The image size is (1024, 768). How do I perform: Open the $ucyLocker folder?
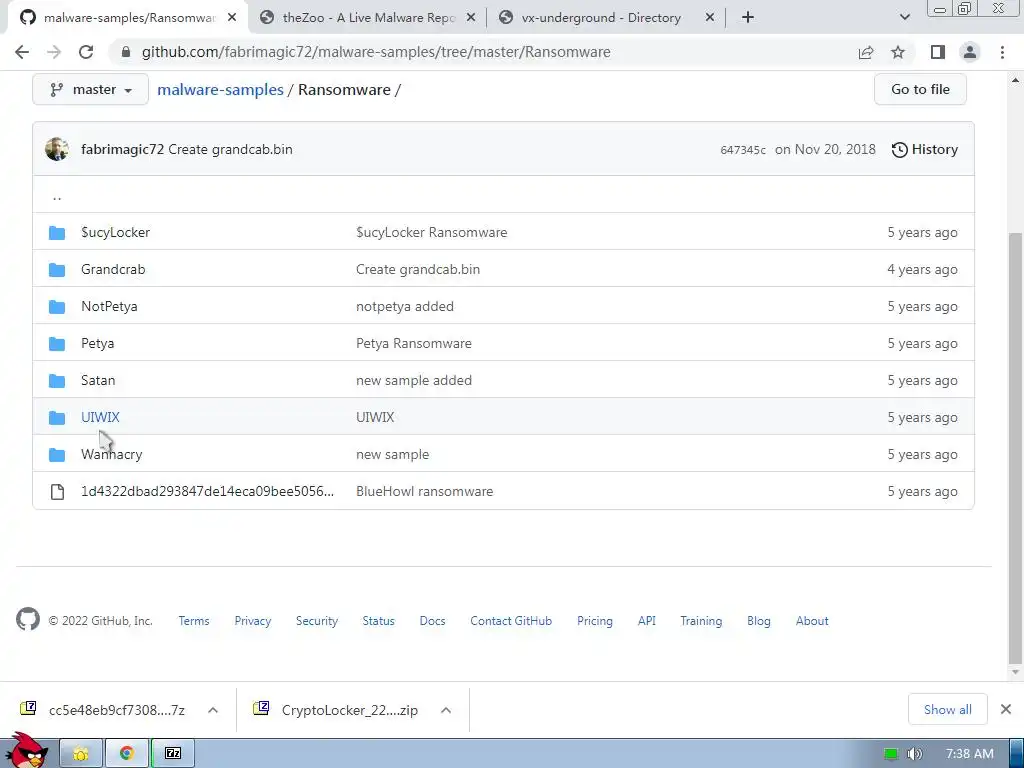coord(116,232)
